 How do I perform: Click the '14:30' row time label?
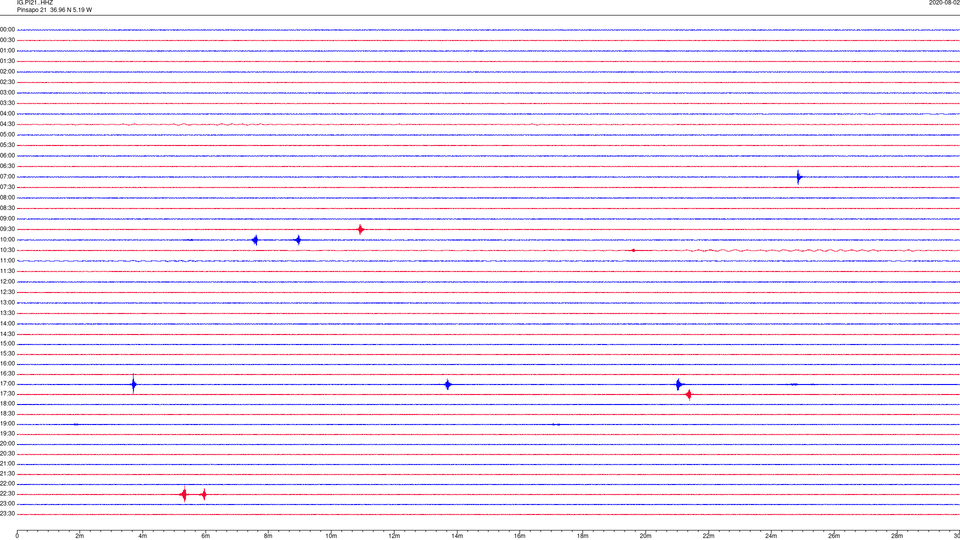point(7,334)
